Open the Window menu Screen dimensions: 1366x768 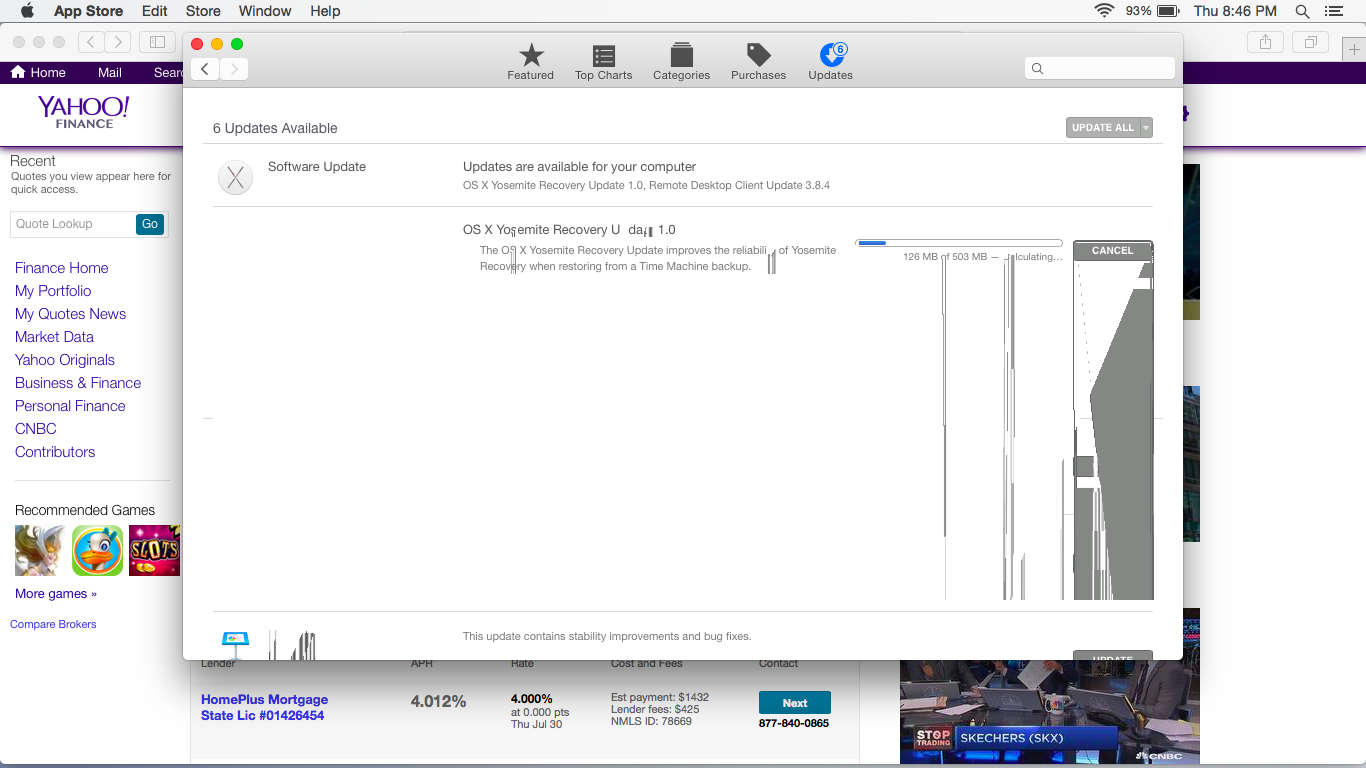pos(265,11)
